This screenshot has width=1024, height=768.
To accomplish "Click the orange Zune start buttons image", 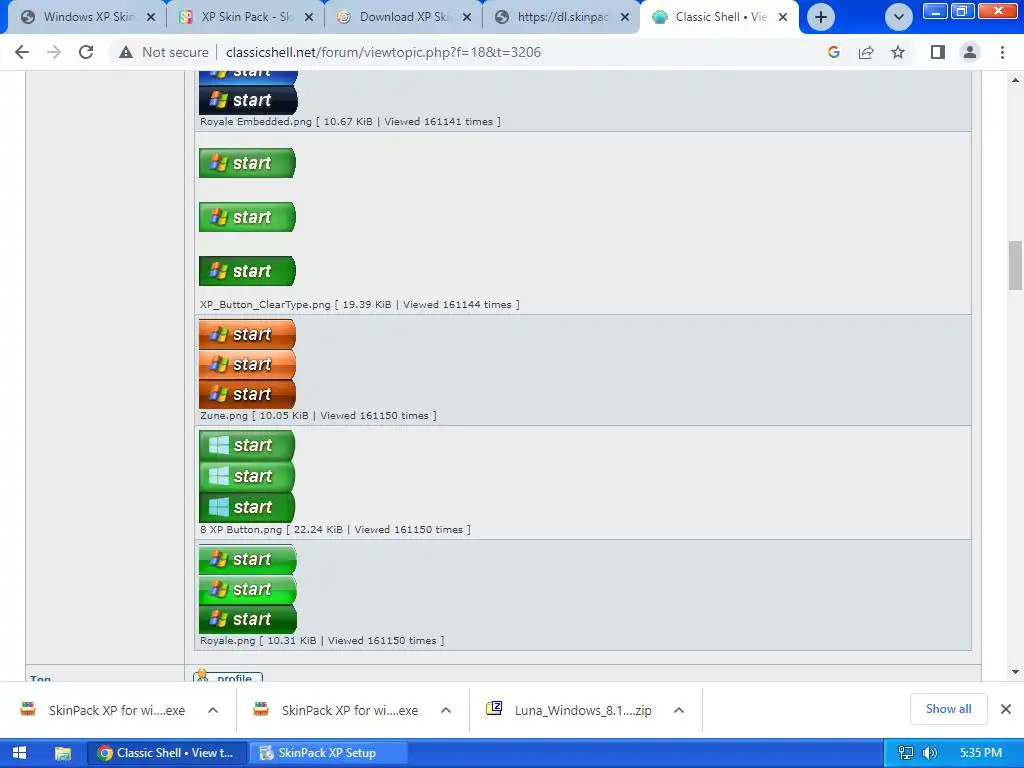I will tap(248, 364).
